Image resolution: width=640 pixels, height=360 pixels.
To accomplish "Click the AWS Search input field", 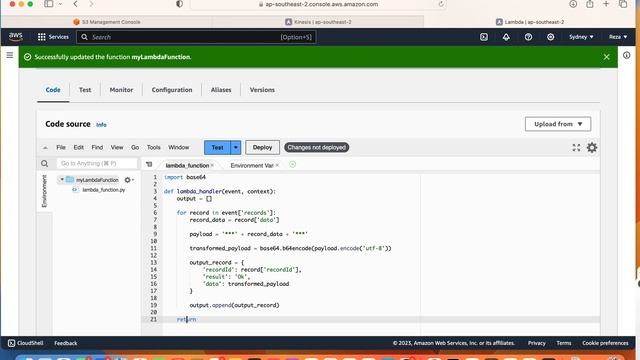I will coord(196,37).
